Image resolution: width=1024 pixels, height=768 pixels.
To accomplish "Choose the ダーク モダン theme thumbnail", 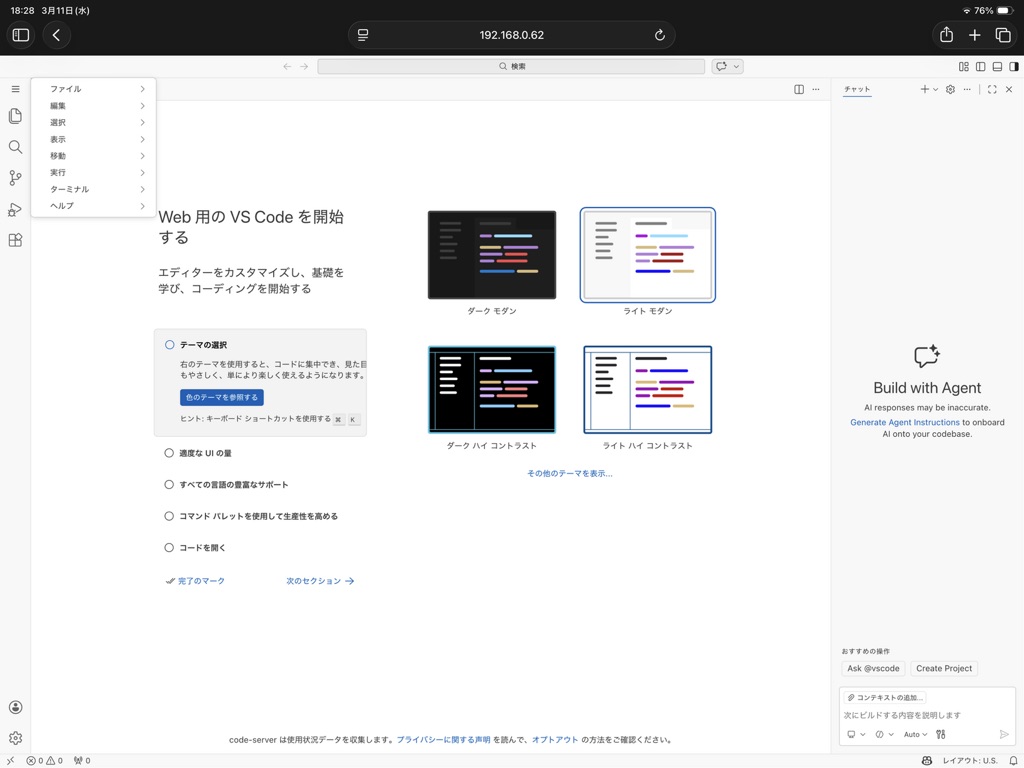I will [491, 255].
